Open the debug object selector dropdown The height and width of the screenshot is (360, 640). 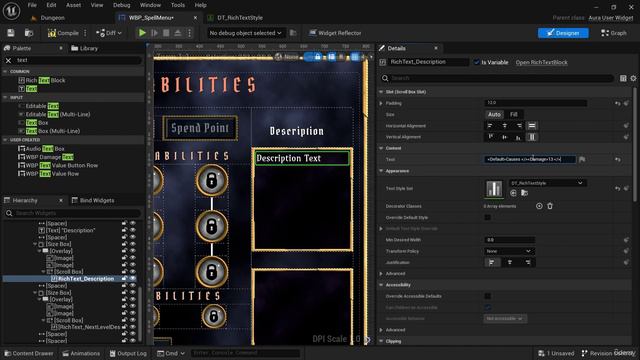[245, 33]
